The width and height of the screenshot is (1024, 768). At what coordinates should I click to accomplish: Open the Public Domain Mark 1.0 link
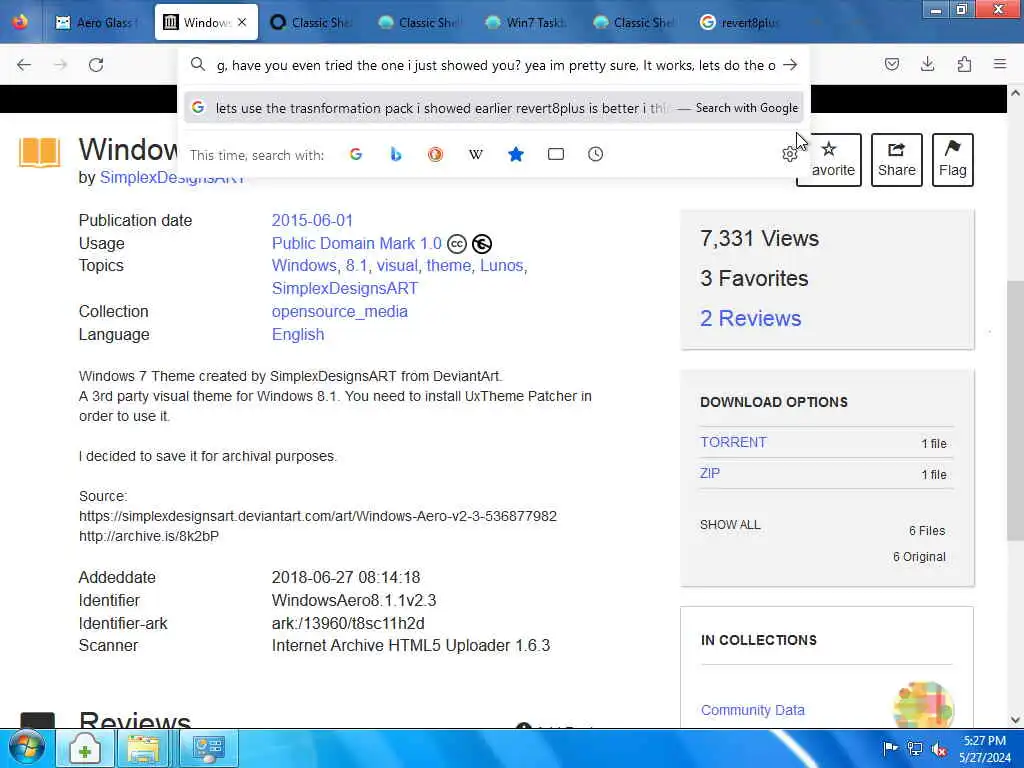[x=357, y=244]
